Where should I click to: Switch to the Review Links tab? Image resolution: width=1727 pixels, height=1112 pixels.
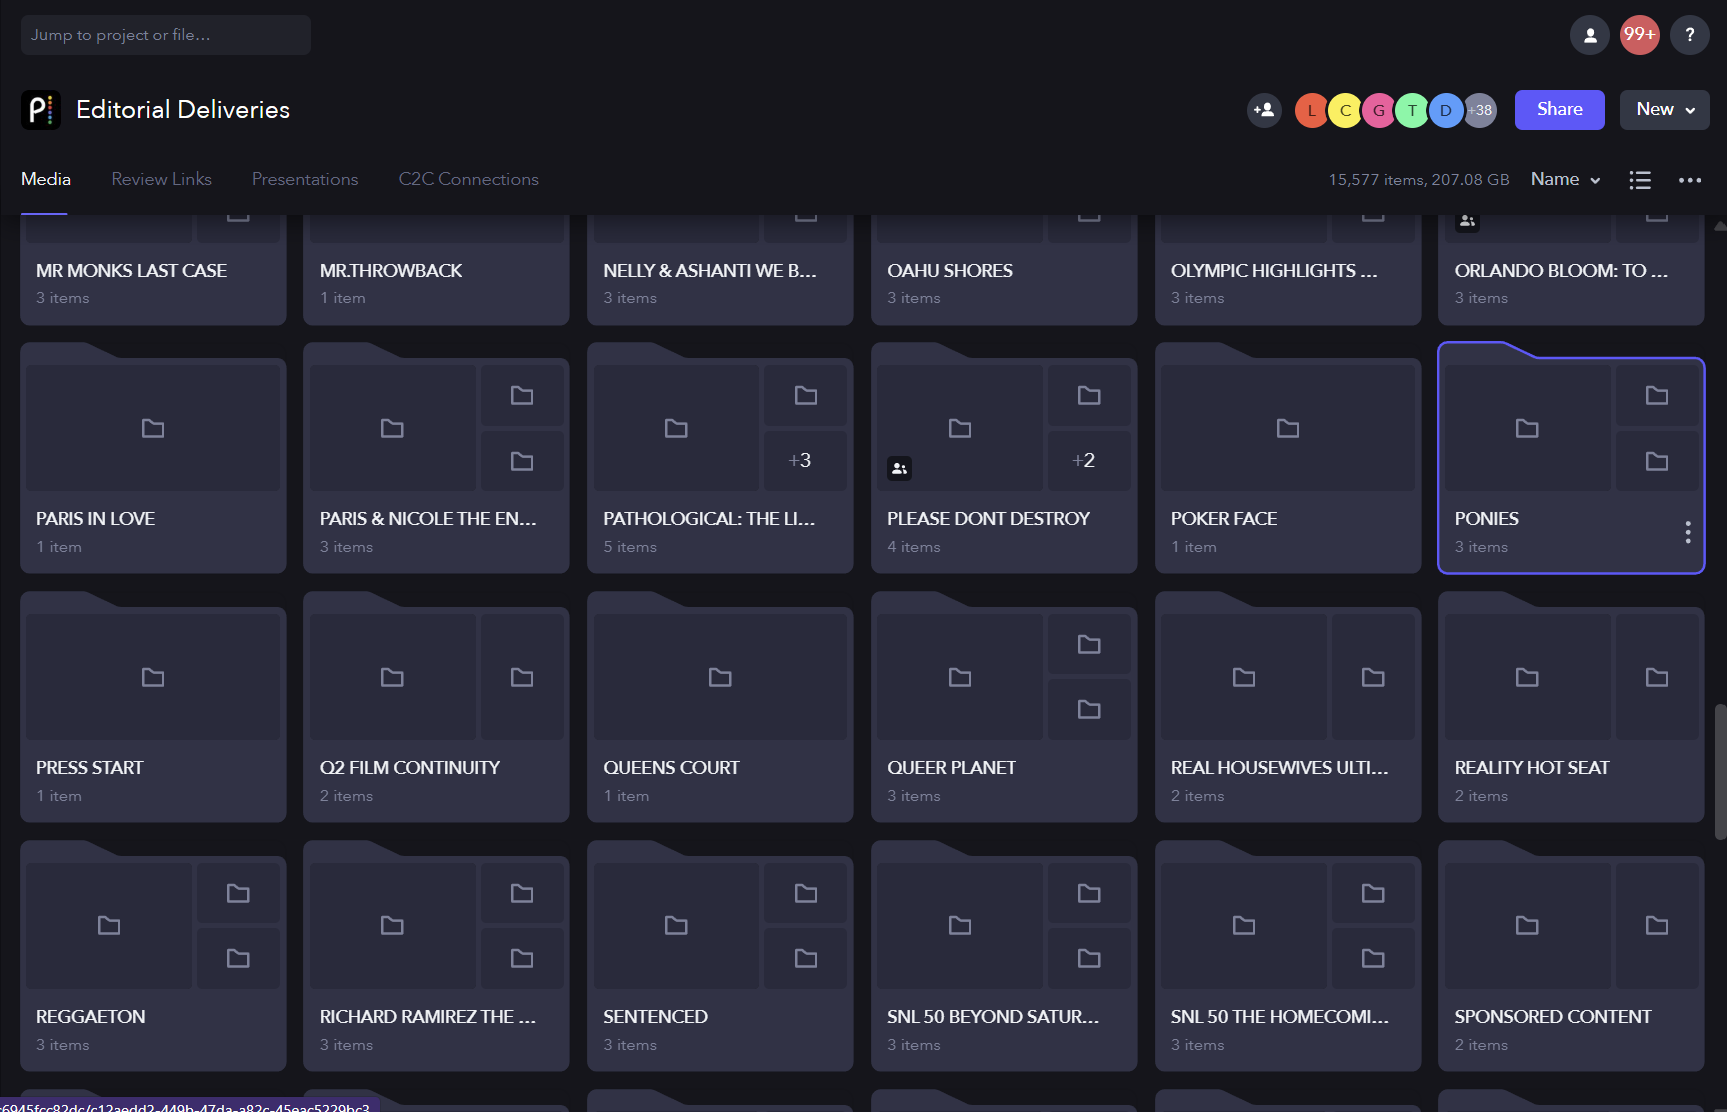(161, 180)
